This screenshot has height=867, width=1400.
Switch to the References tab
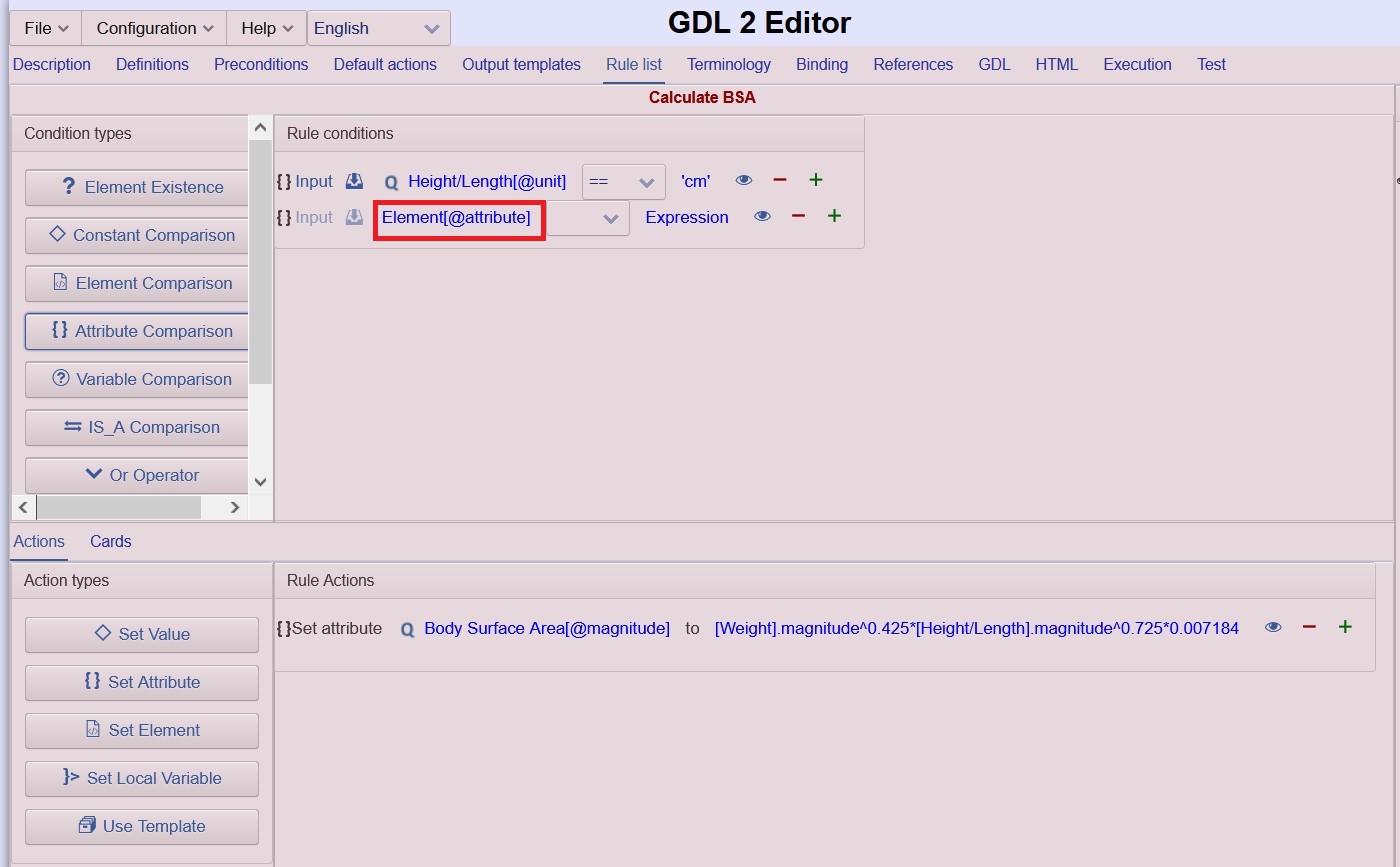pyautogui.click(x=913, y=64)
